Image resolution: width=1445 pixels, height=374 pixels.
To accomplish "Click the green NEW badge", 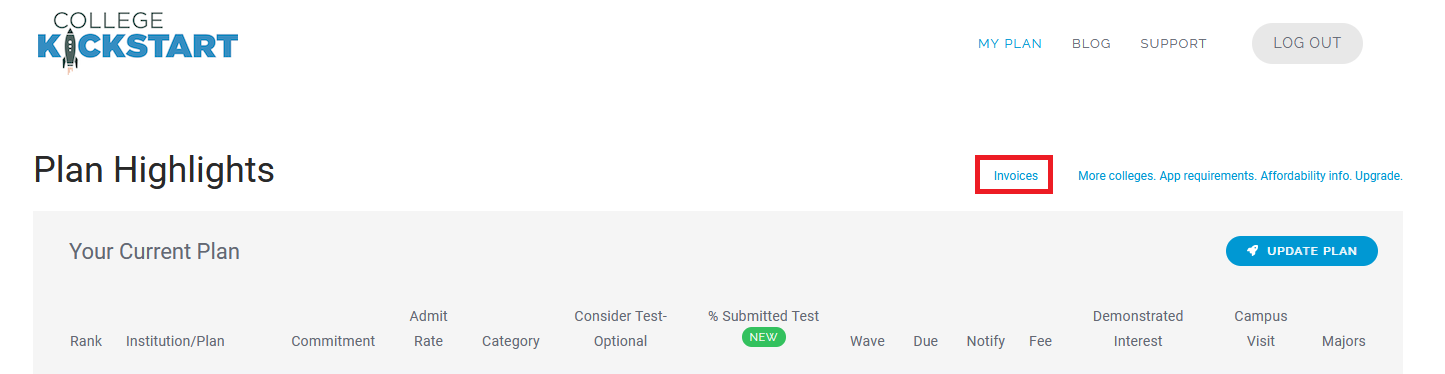I will 763,337.
